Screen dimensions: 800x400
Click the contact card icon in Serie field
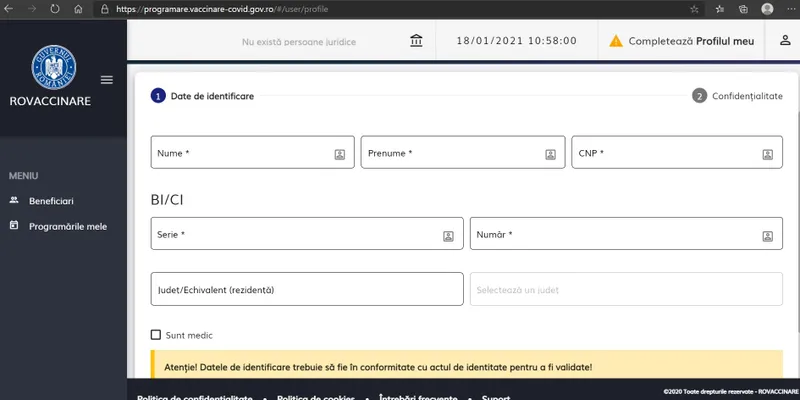tap(449, 236)
